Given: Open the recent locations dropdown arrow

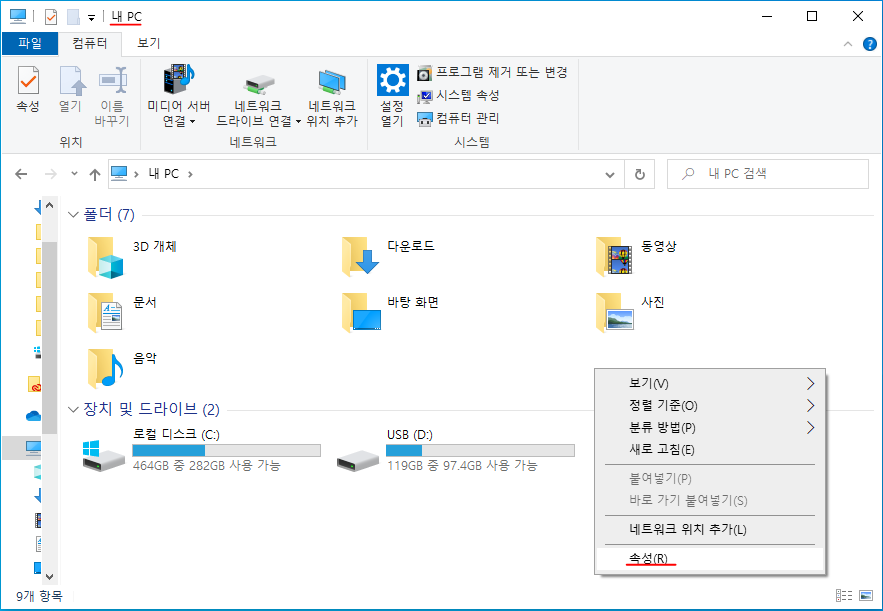Looking at the screenshot, I should click(74, 174).
